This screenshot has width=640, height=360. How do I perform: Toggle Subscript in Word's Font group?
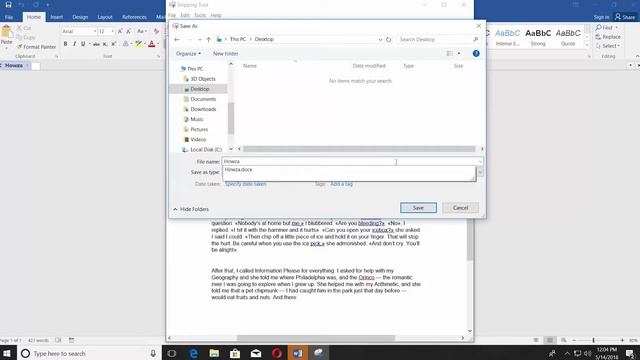[x=105, y=44]
